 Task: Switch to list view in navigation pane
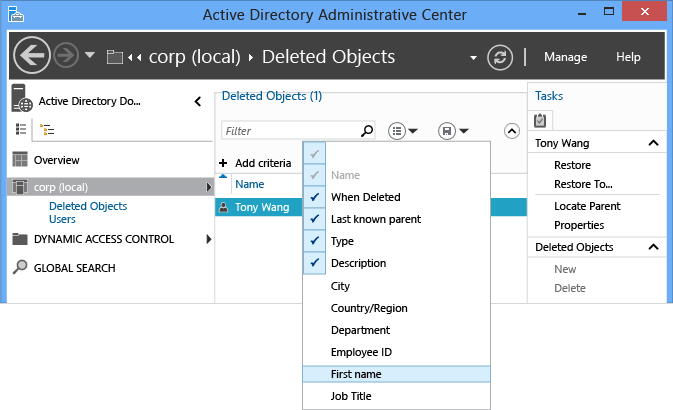coord(21,129)
